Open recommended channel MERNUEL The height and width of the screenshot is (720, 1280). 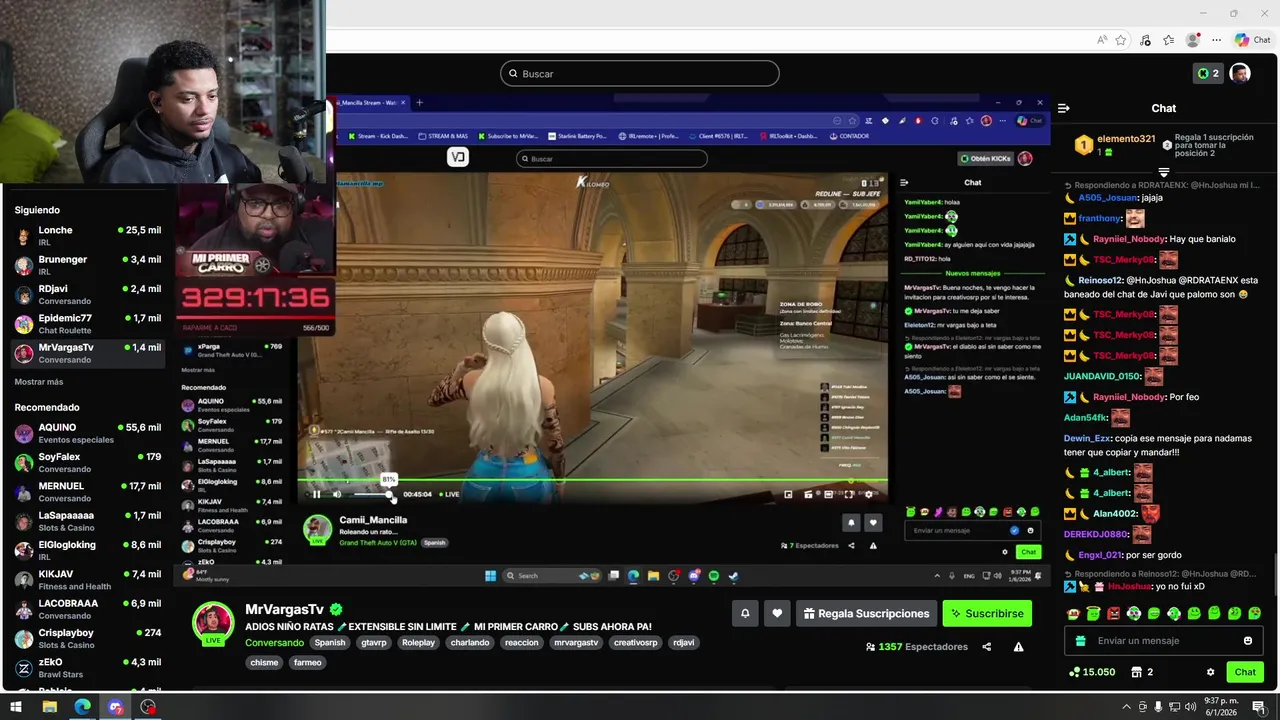[87, 492]
